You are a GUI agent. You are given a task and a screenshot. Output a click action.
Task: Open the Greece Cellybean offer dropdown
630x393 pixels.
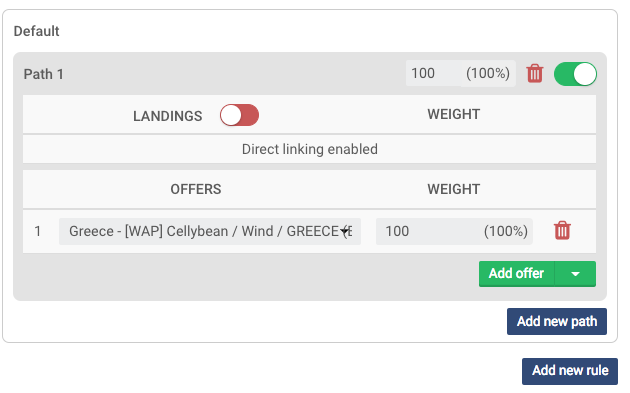[210, 231]
